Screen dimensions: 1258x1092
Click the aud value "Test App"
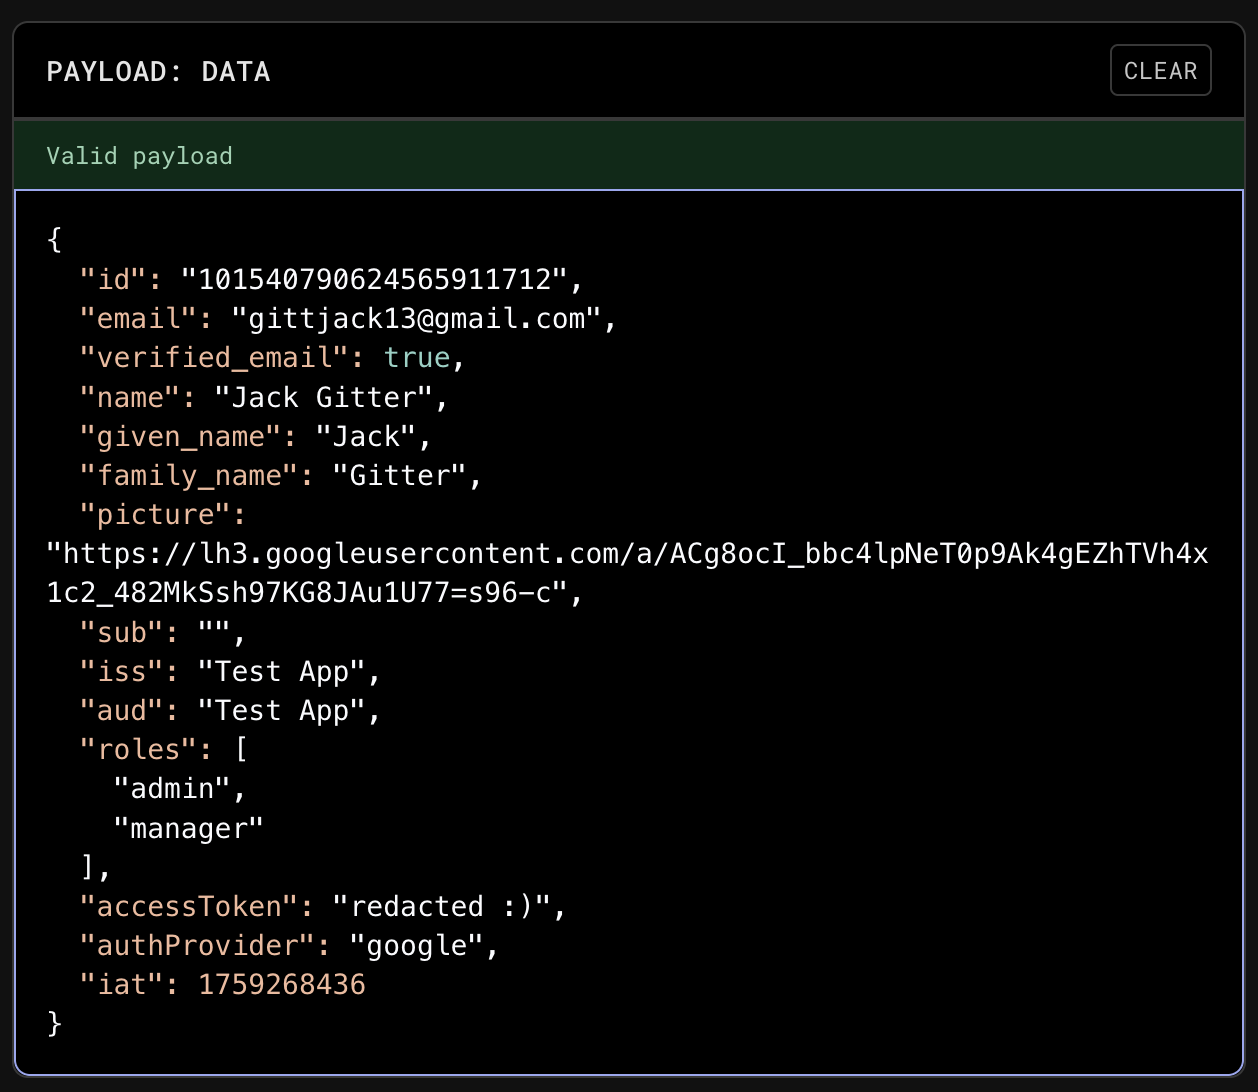coord(281,711)
